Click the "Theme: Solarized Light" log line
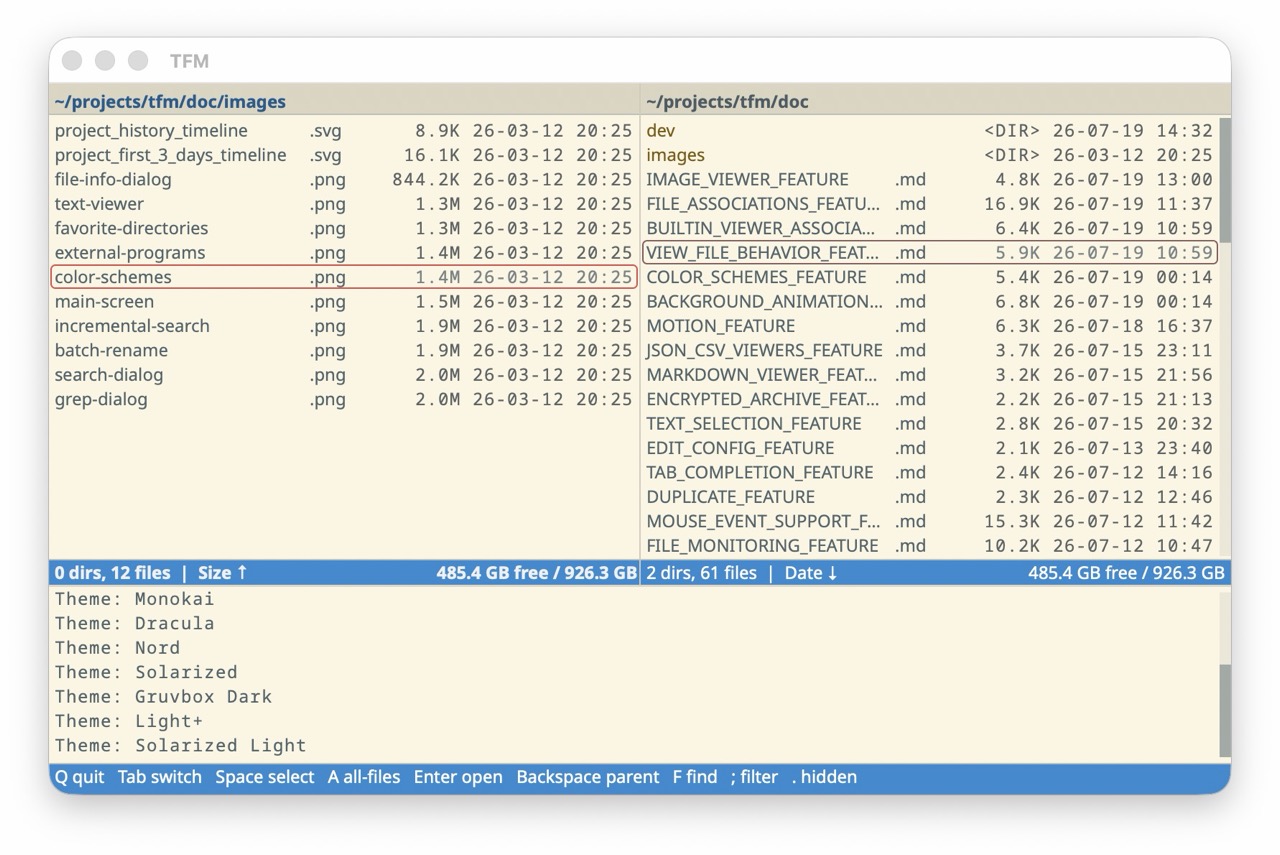This screenshot has height=855, width=1280. pos(181,746)
